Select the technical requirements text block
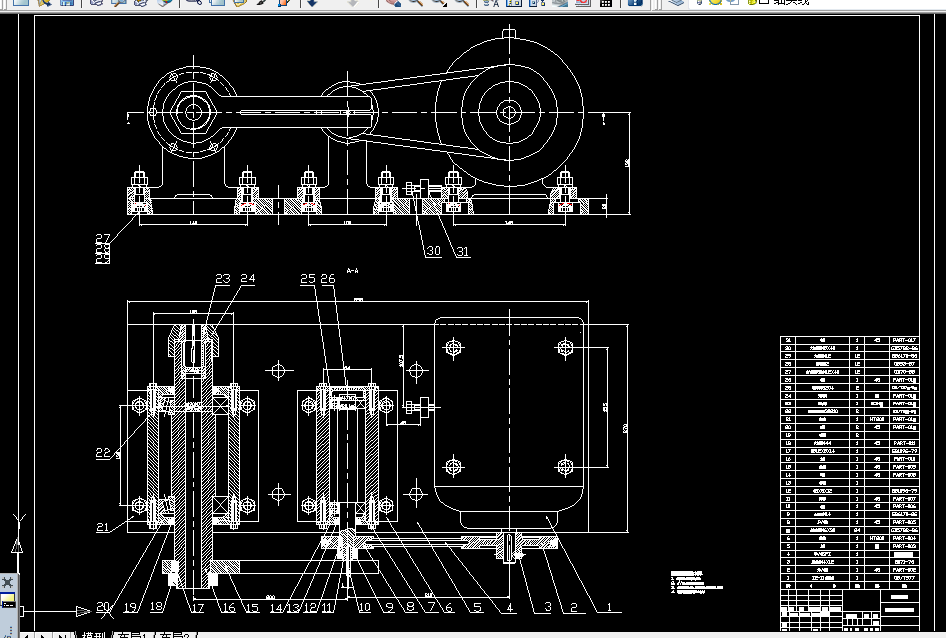 coord(696,582)
